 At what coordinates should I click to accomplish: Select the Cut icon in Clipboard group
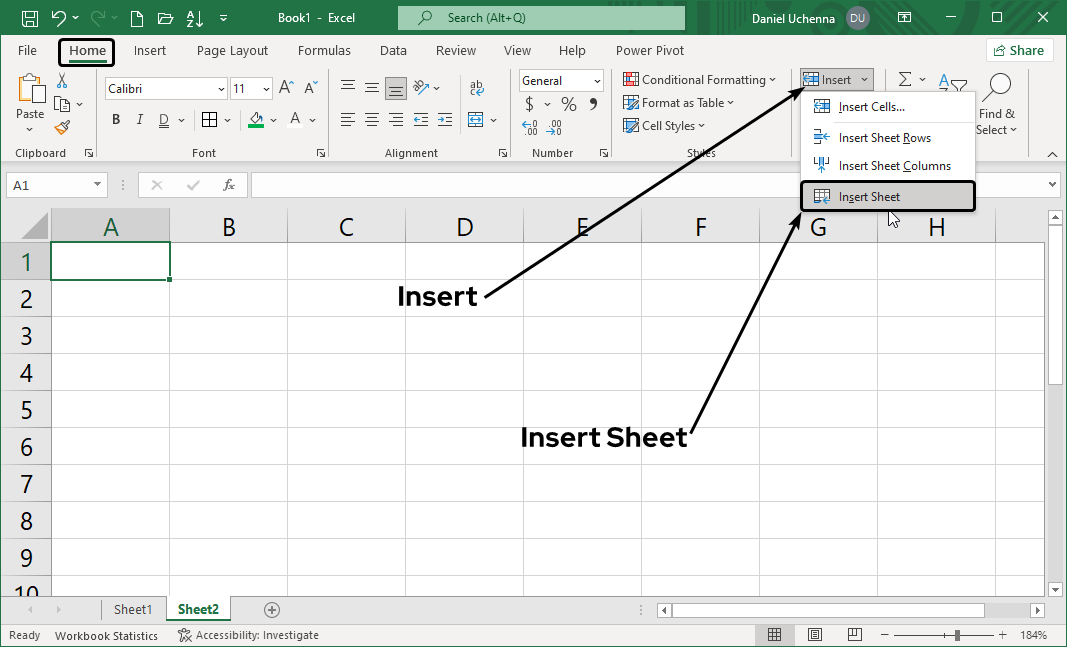61,80
